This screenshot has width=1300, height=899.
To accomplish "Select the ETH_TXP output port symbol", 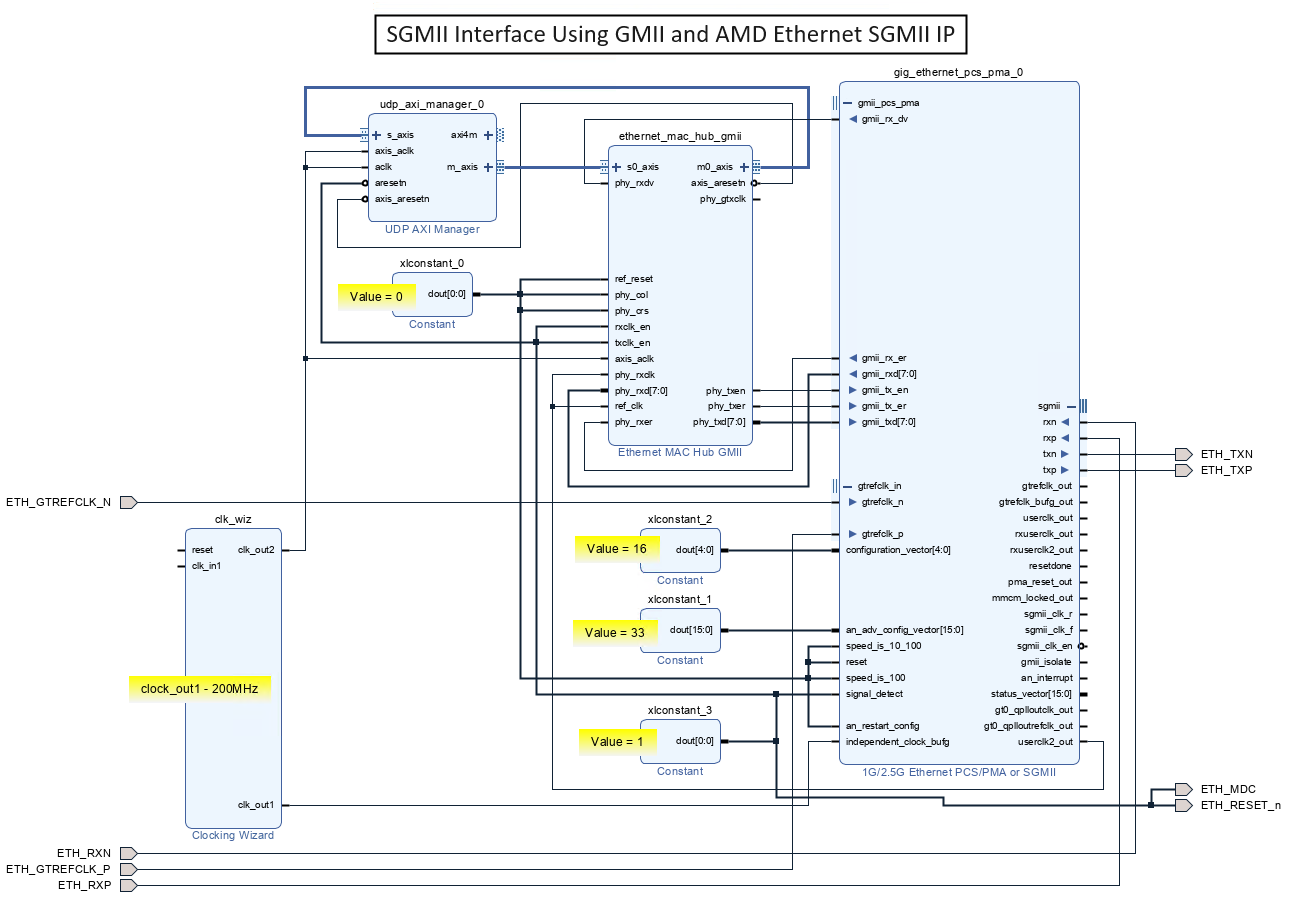I will 1184,470.
